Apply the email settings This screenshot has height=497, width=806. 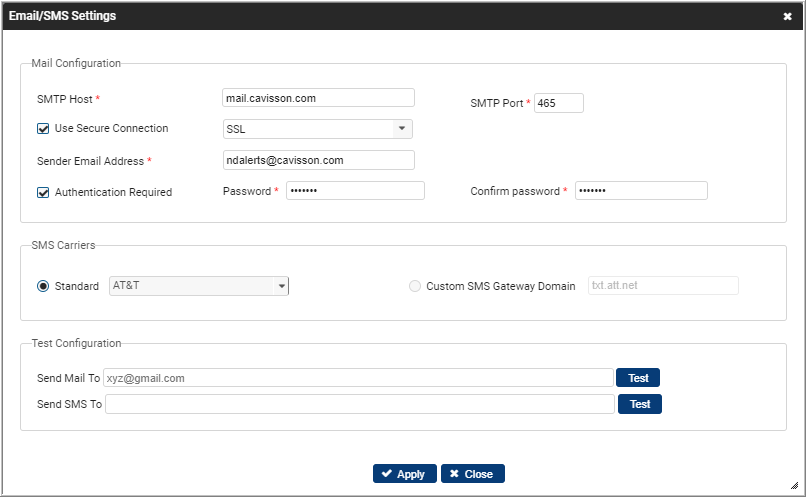(405, 474)
